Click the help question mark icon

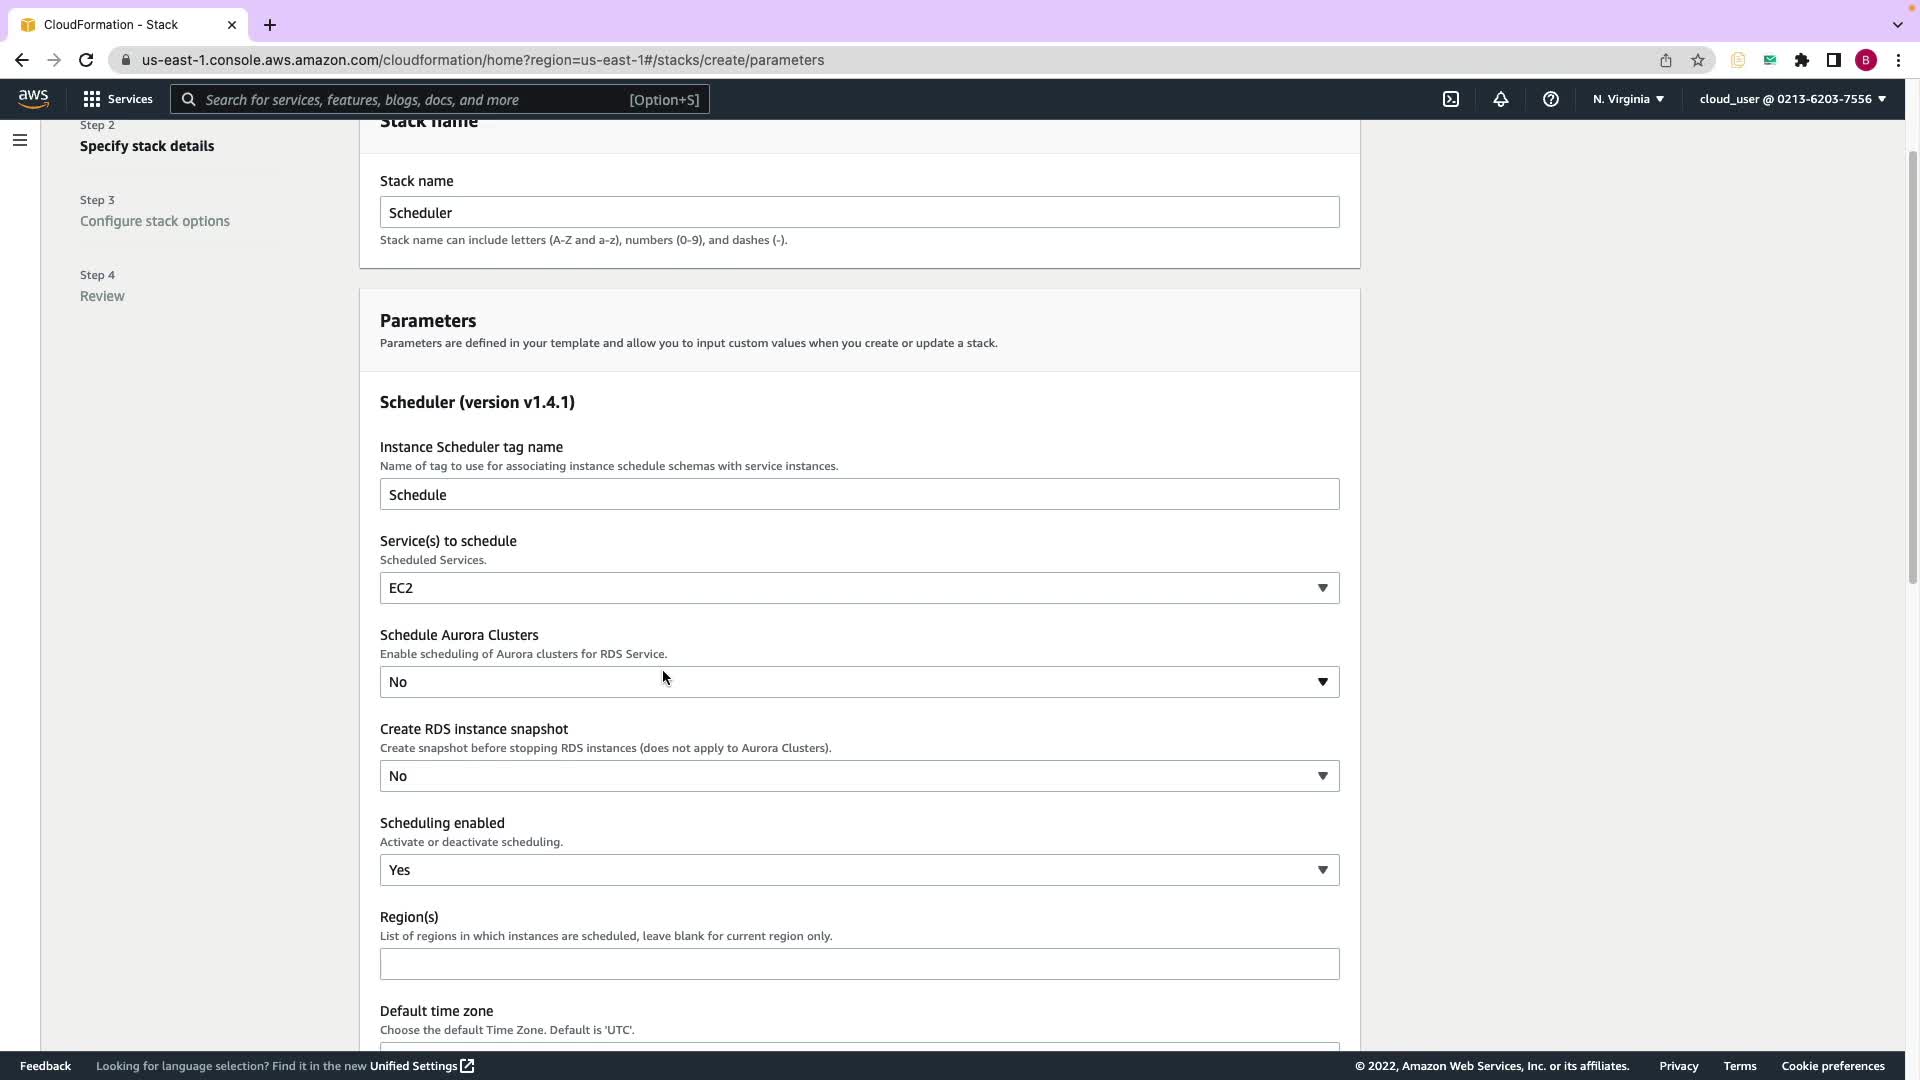point(1550,99)
